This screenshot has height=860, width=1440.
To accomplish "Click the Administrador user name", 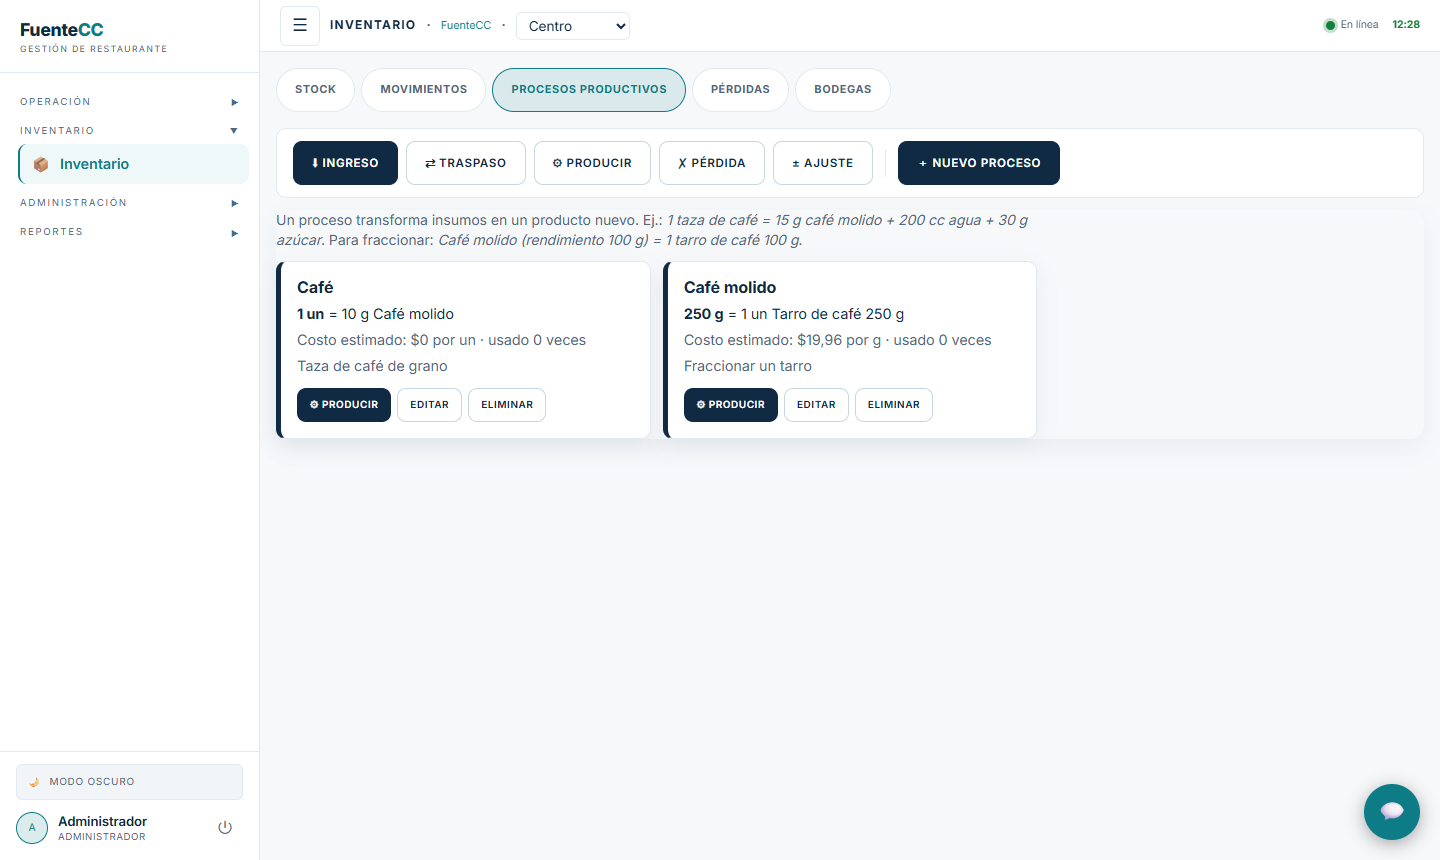I will (x=102, y=821).
